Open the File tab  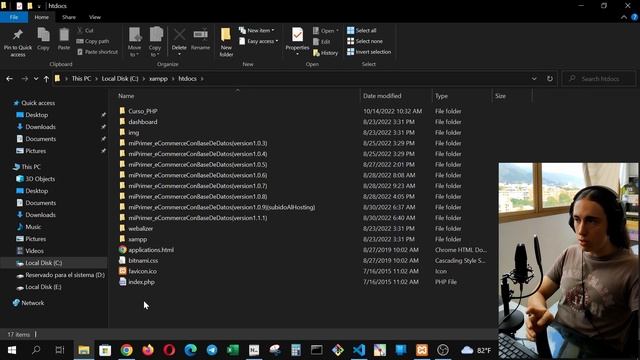point(14,17)
